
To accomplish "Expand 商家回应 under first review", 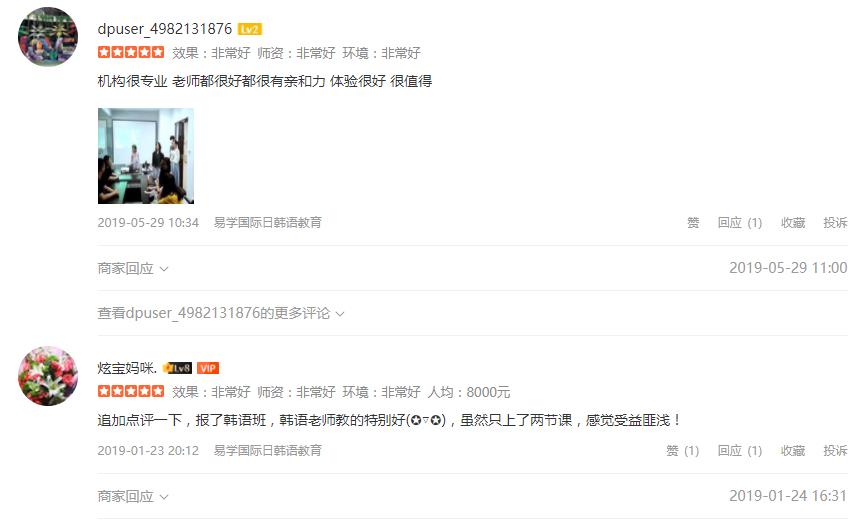I will 133,268.
